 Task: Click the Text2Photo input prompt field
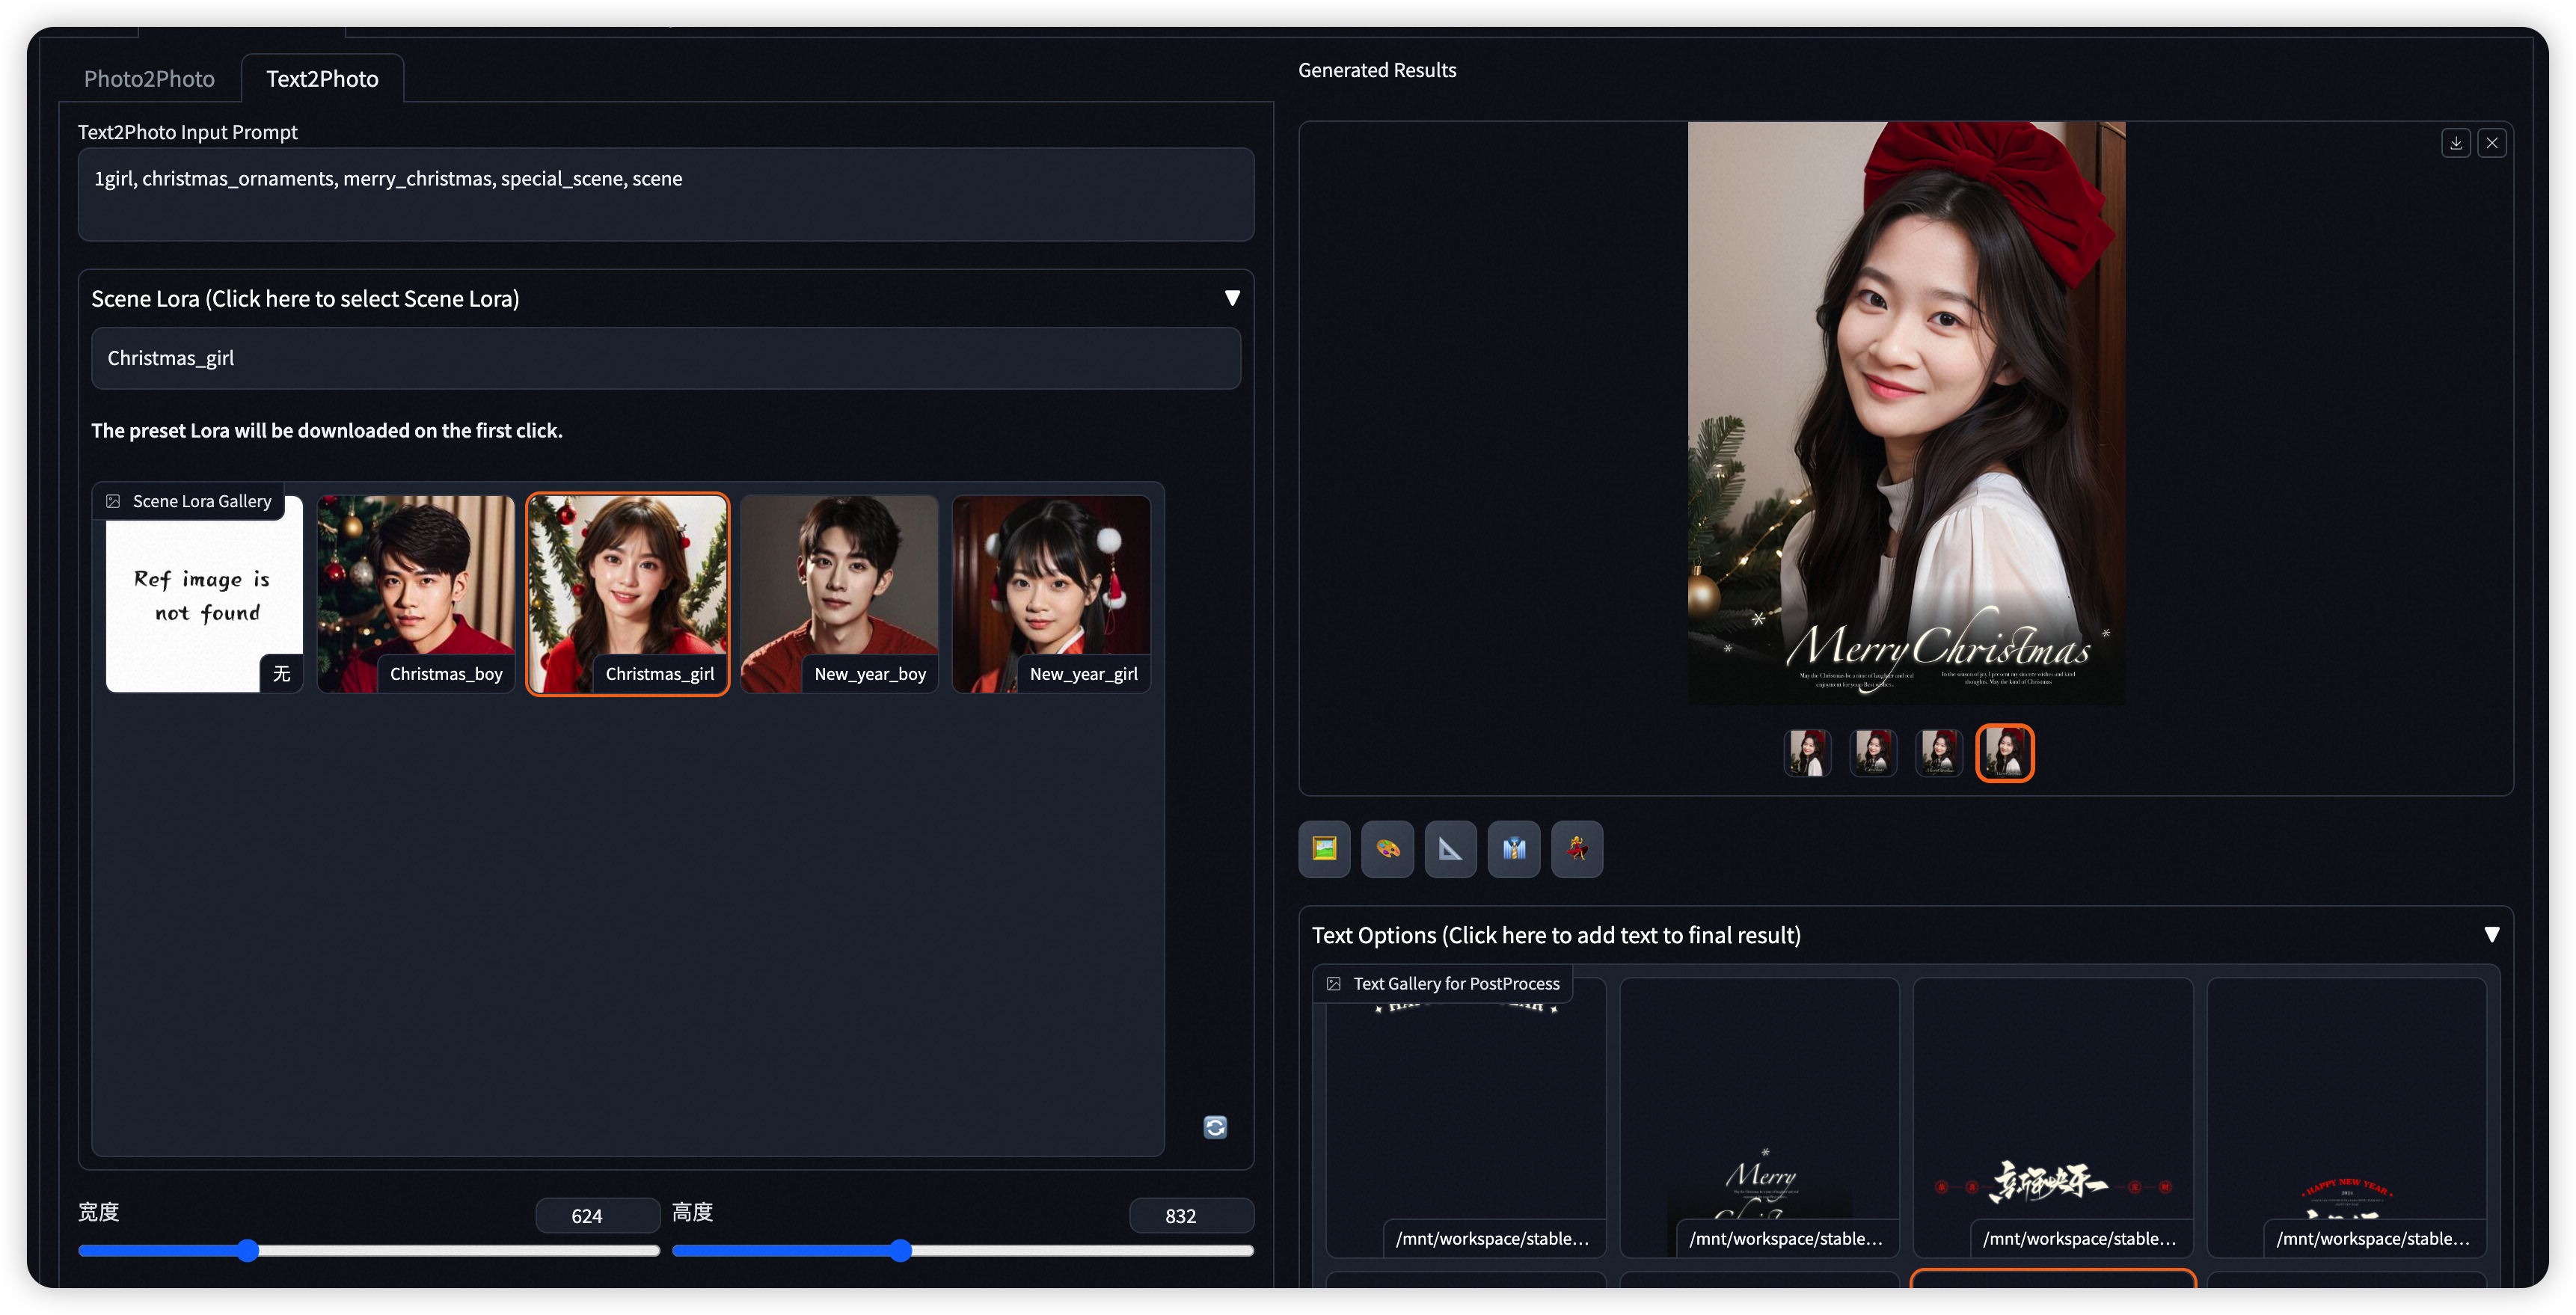[665, 194]
